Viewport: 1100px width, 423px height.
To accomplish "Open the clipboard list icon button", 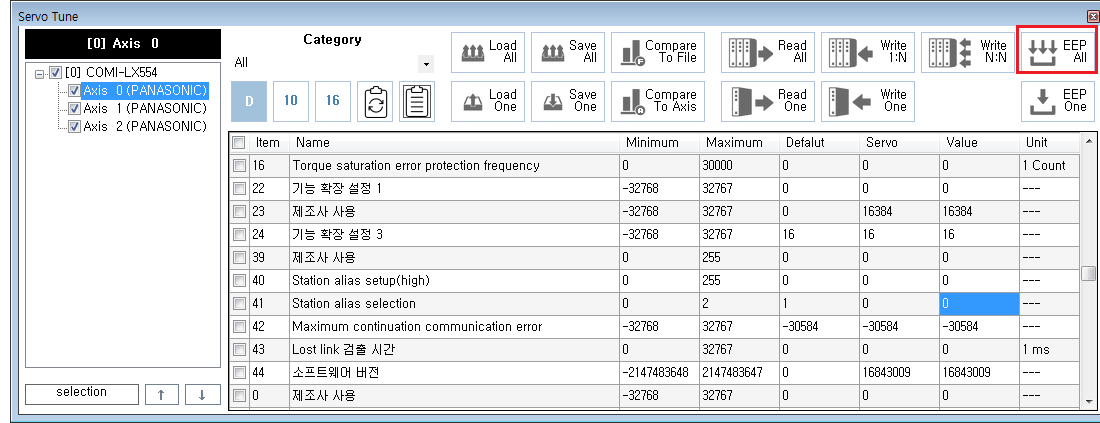I will click(x=416, y=102).
